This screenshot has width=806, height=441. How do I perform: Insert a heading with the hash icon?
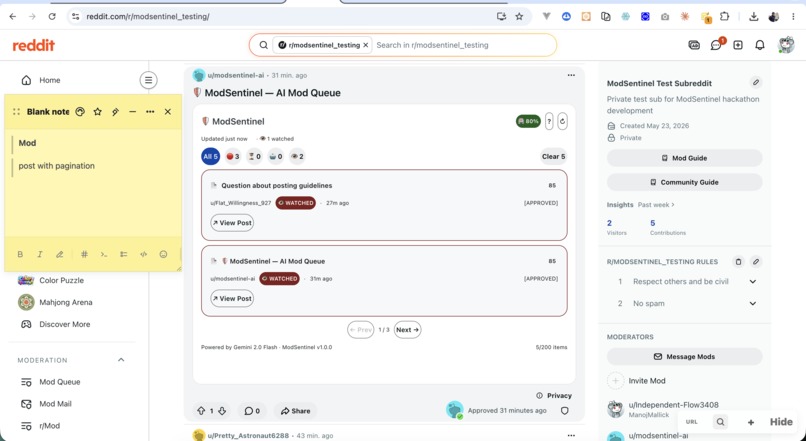[84, 254]
